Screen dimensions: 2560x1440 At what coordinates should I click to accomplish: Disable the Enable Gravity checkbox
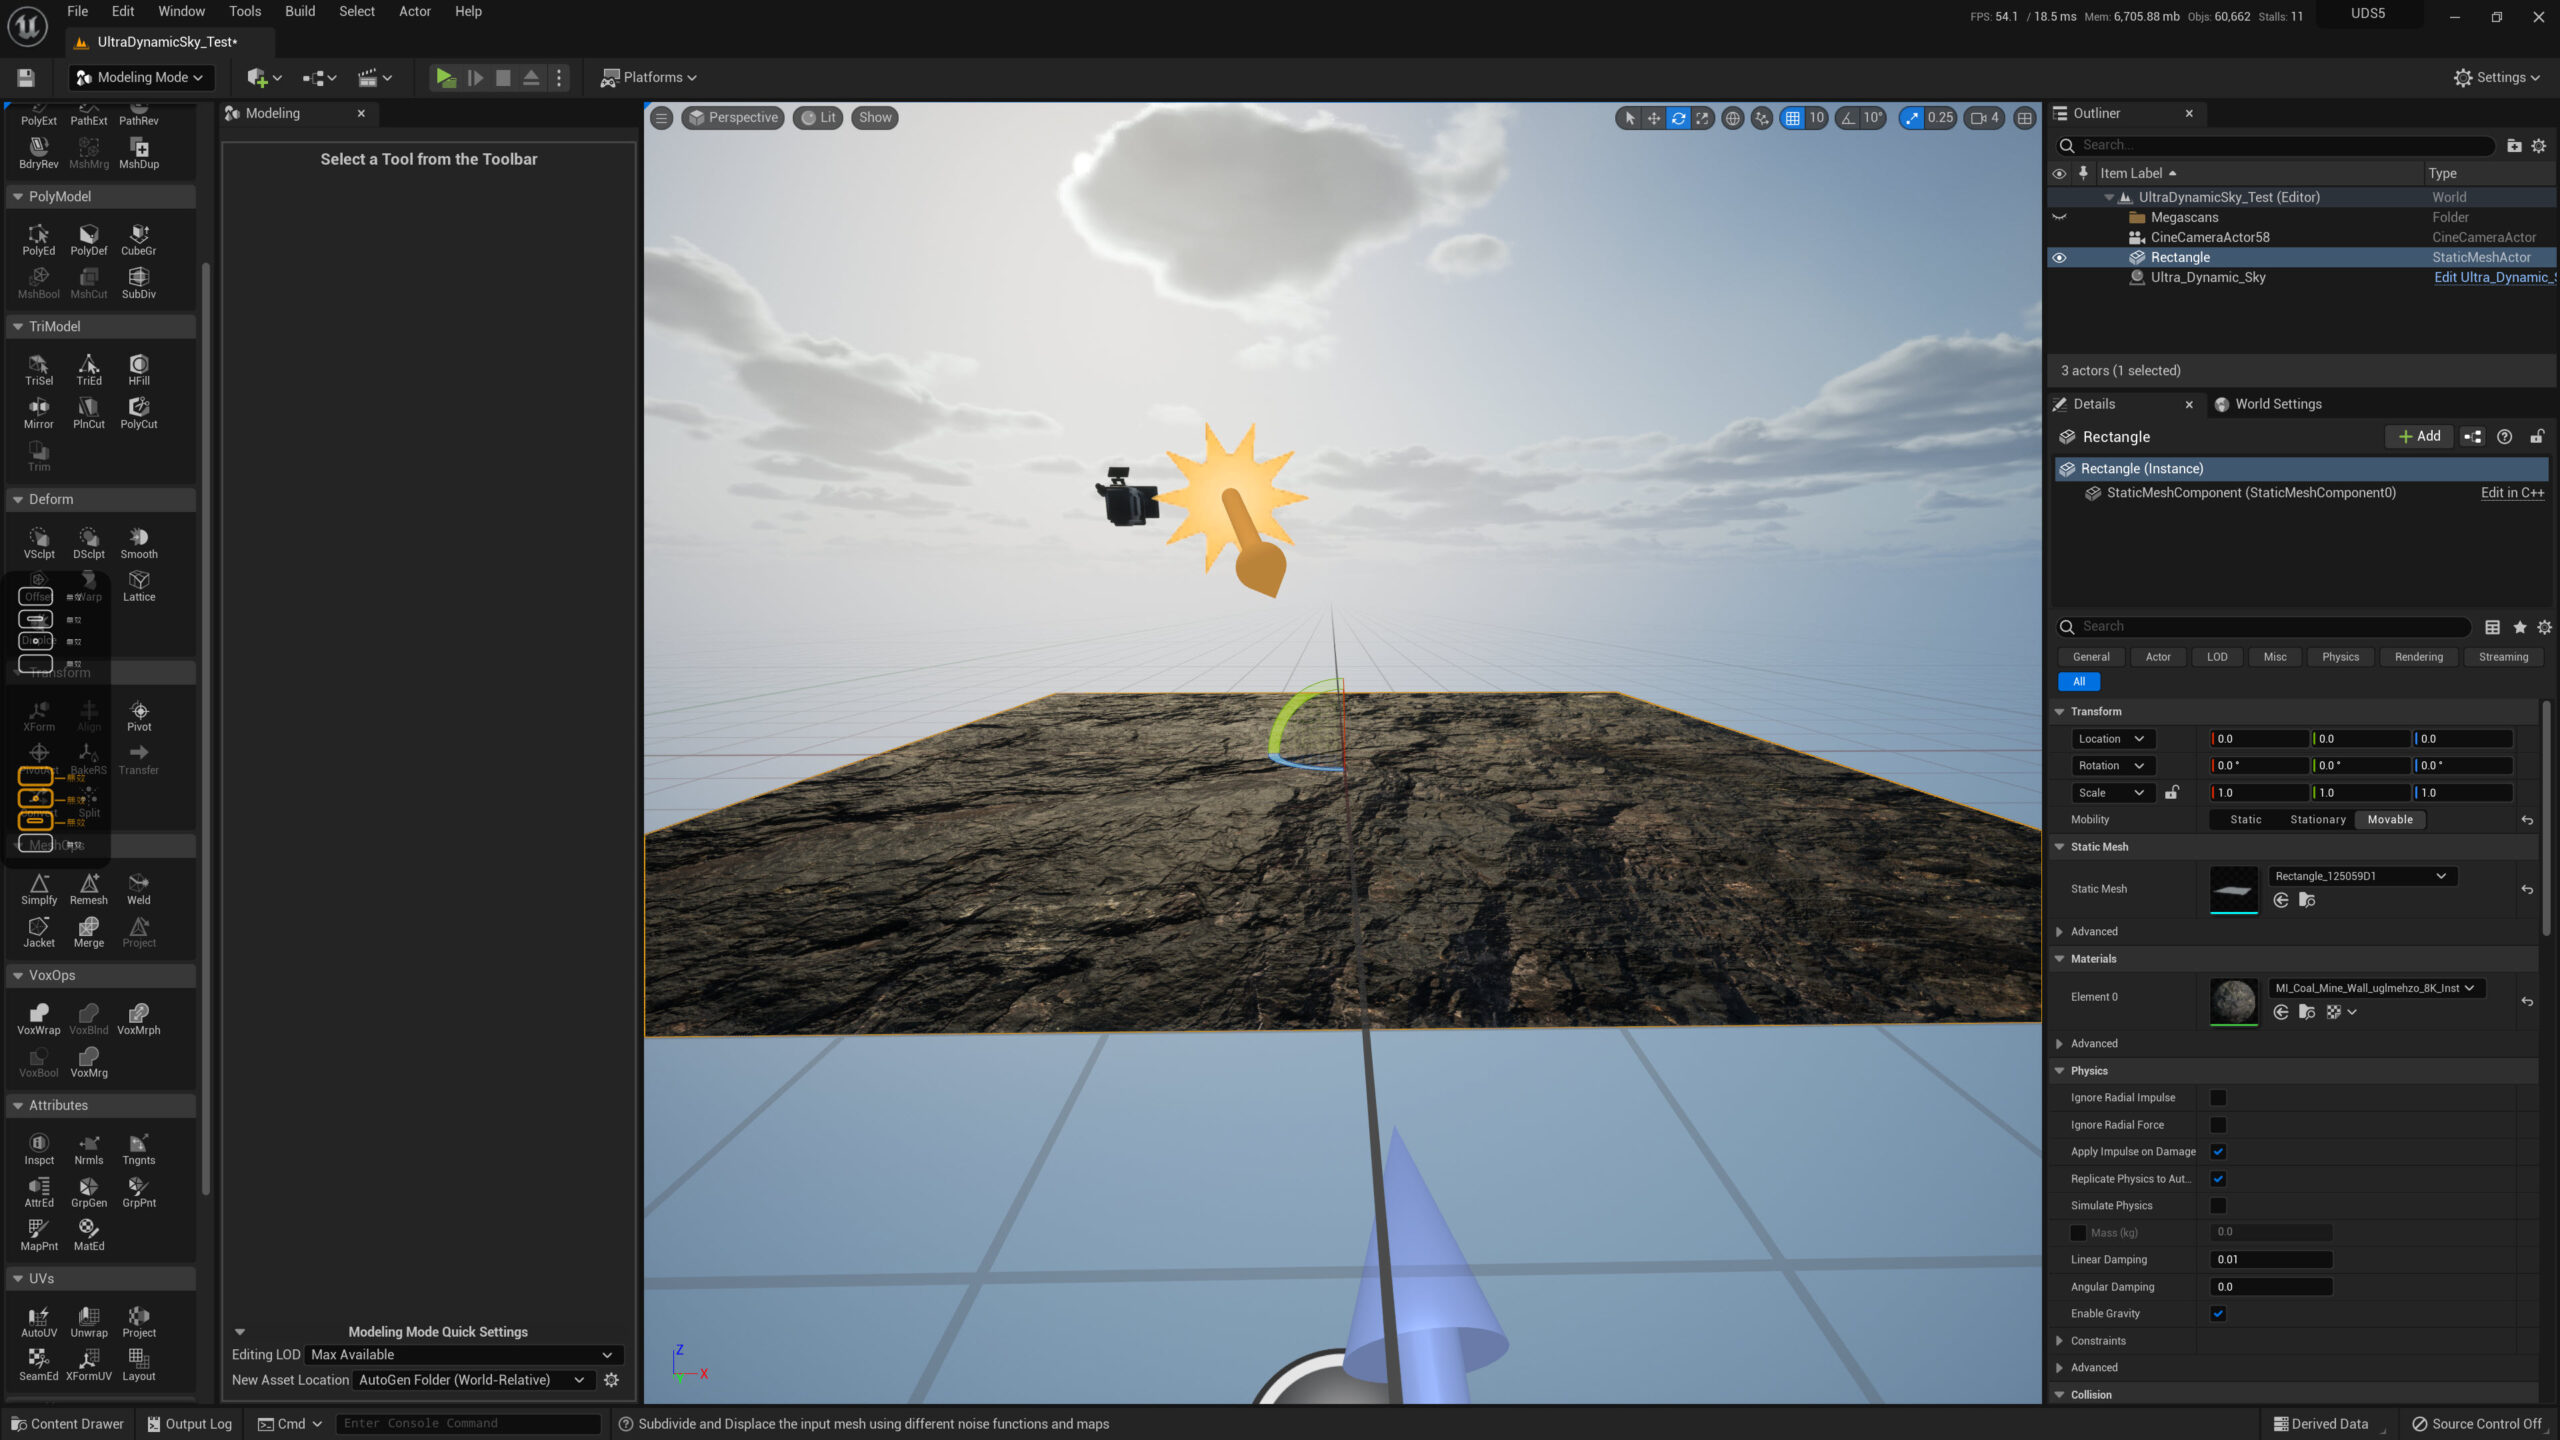point(2218,1314)
